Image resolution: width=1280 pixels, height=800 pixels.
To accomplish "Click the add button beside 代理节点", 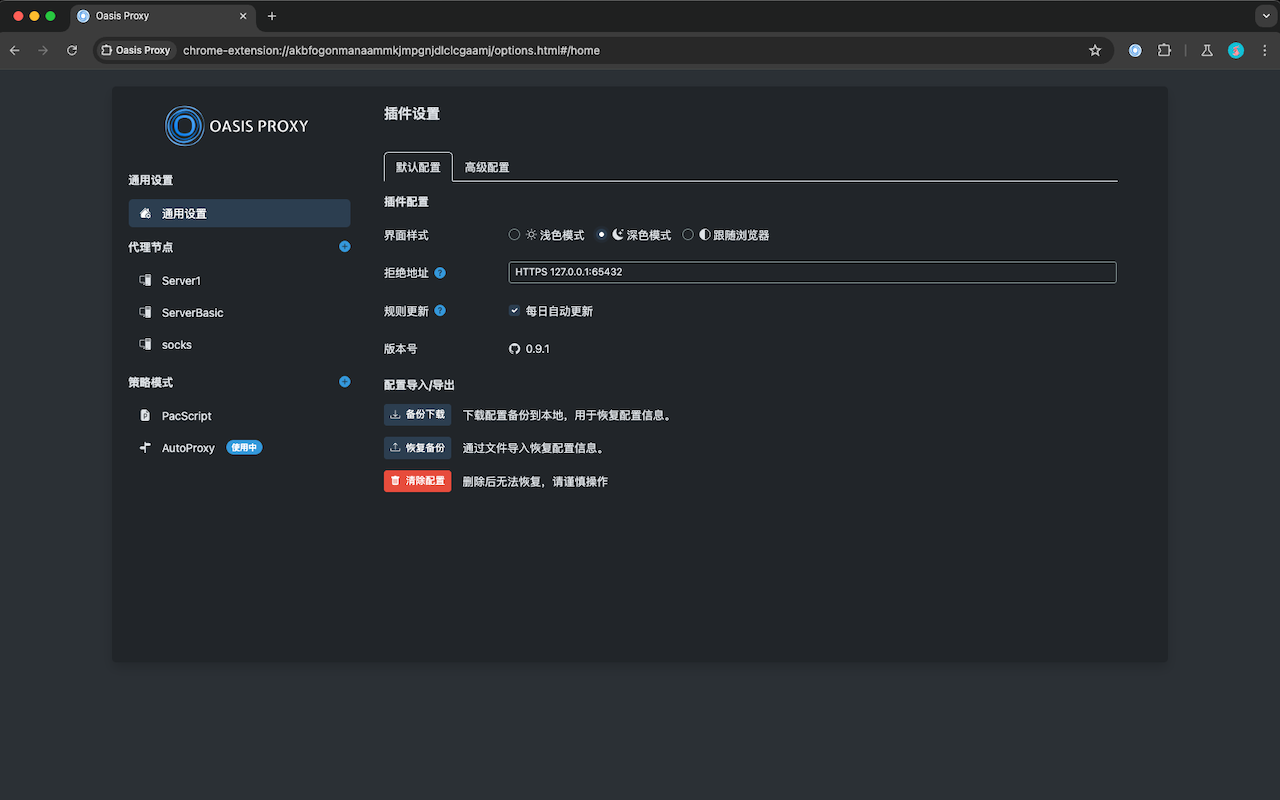I will [x=344, y=246].
